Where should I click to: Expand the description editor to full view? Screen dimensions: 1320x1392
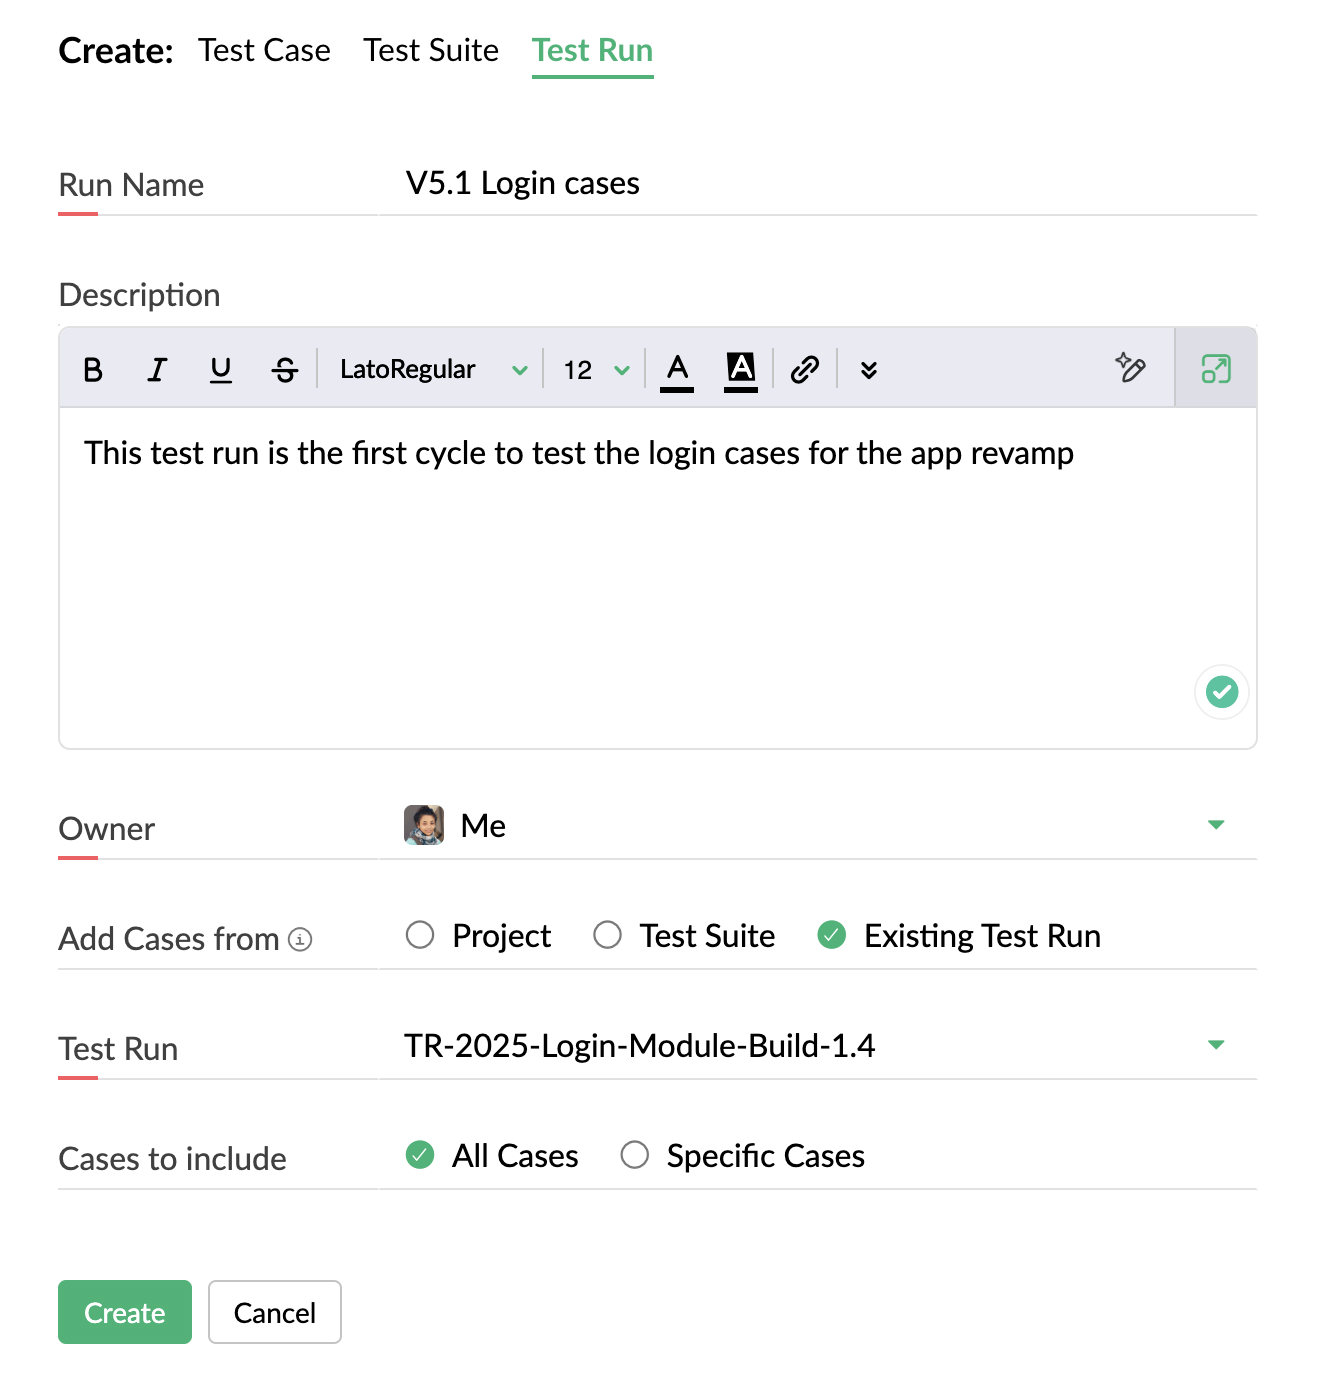point(1216,369)
